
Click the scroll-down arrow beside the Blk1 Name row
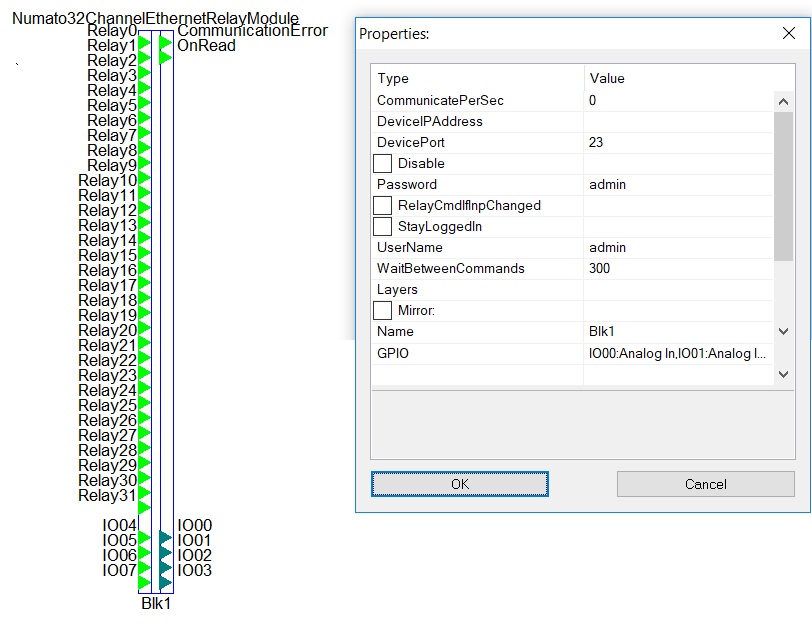pos(784,331)
